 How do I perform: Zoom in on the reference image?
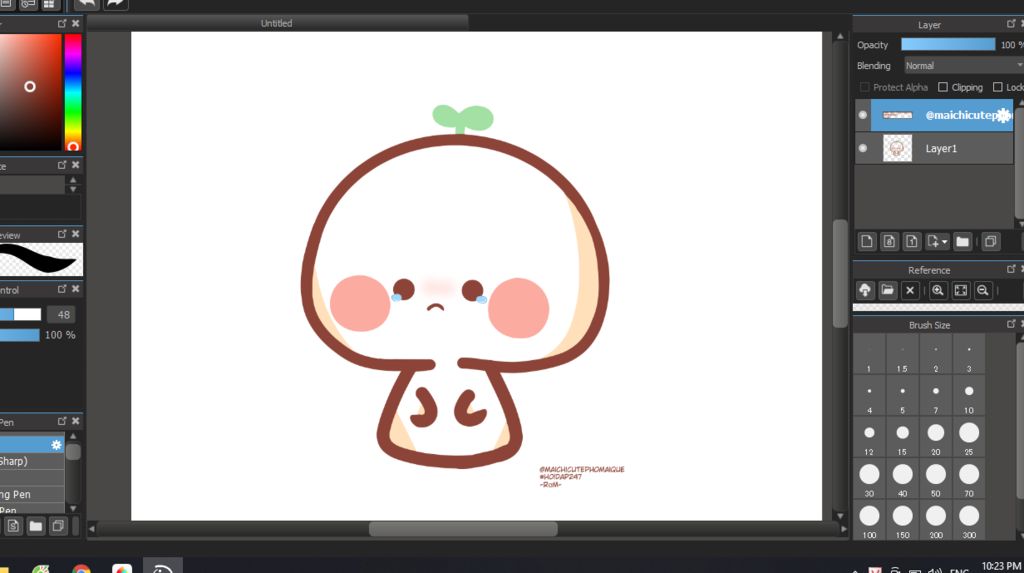(938, 290)
